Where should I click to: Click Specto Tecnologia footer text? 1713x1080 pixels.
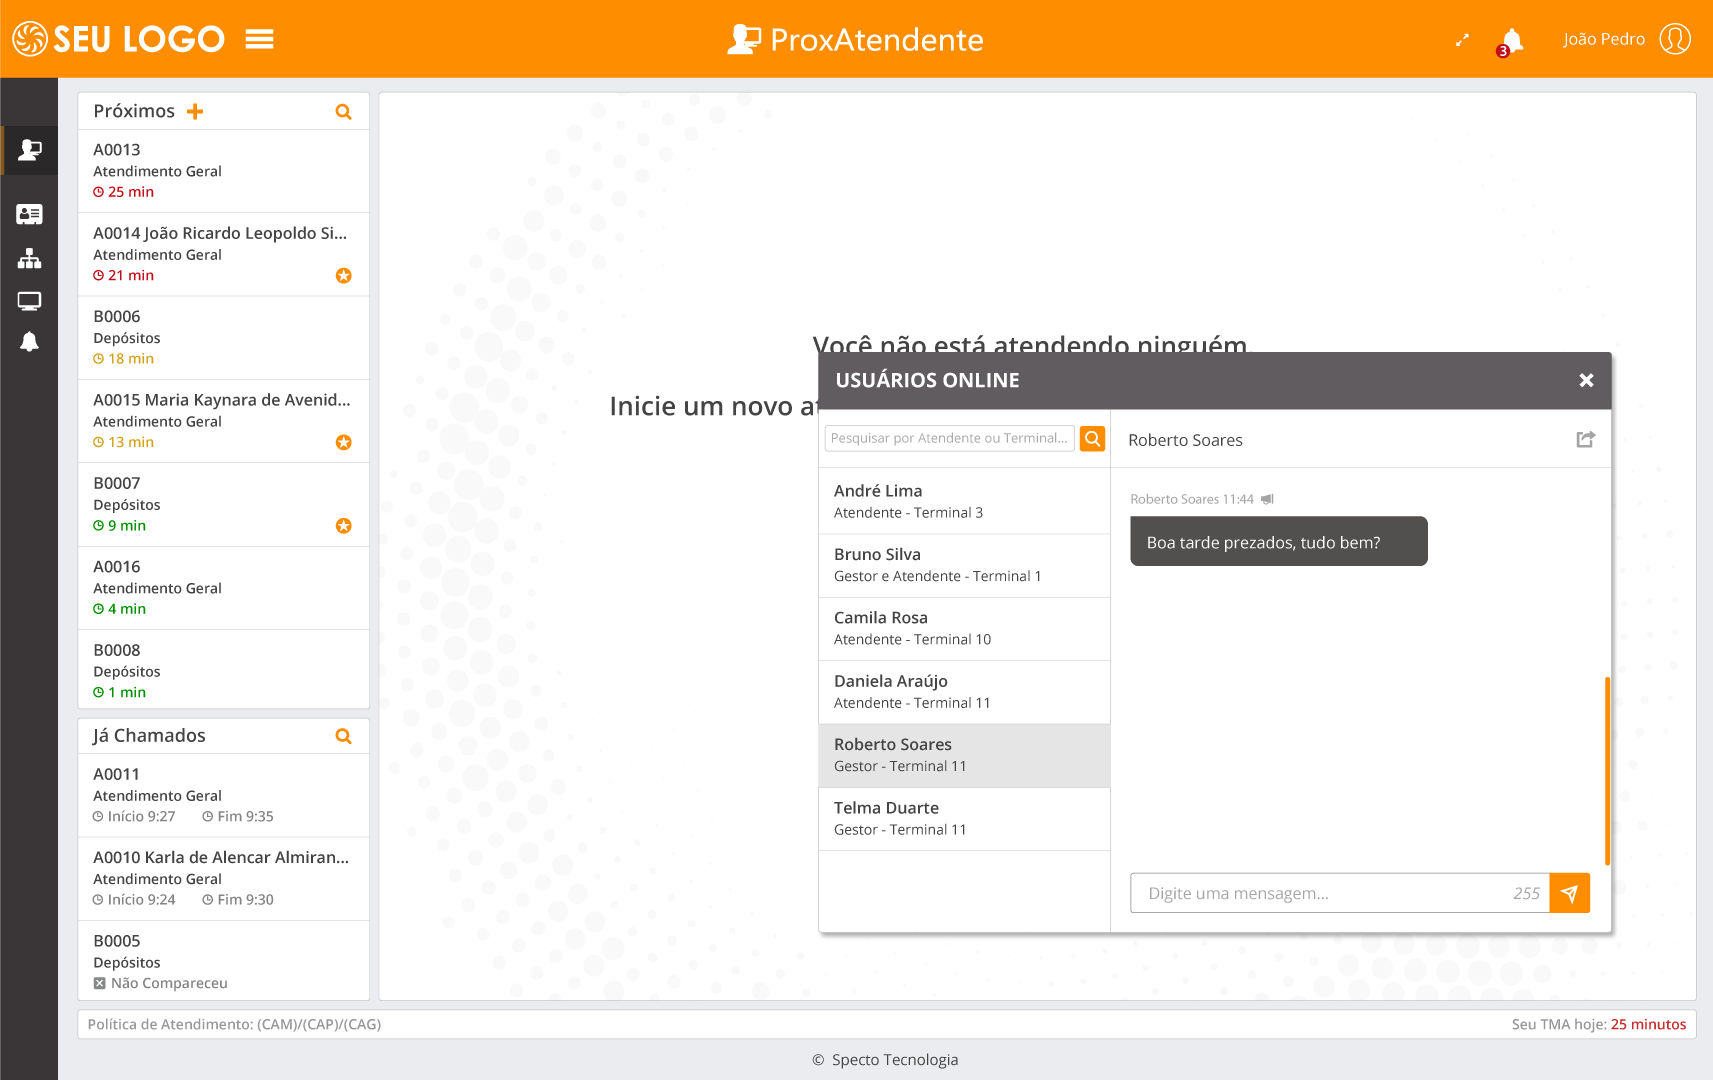[x=894, y=1060]
